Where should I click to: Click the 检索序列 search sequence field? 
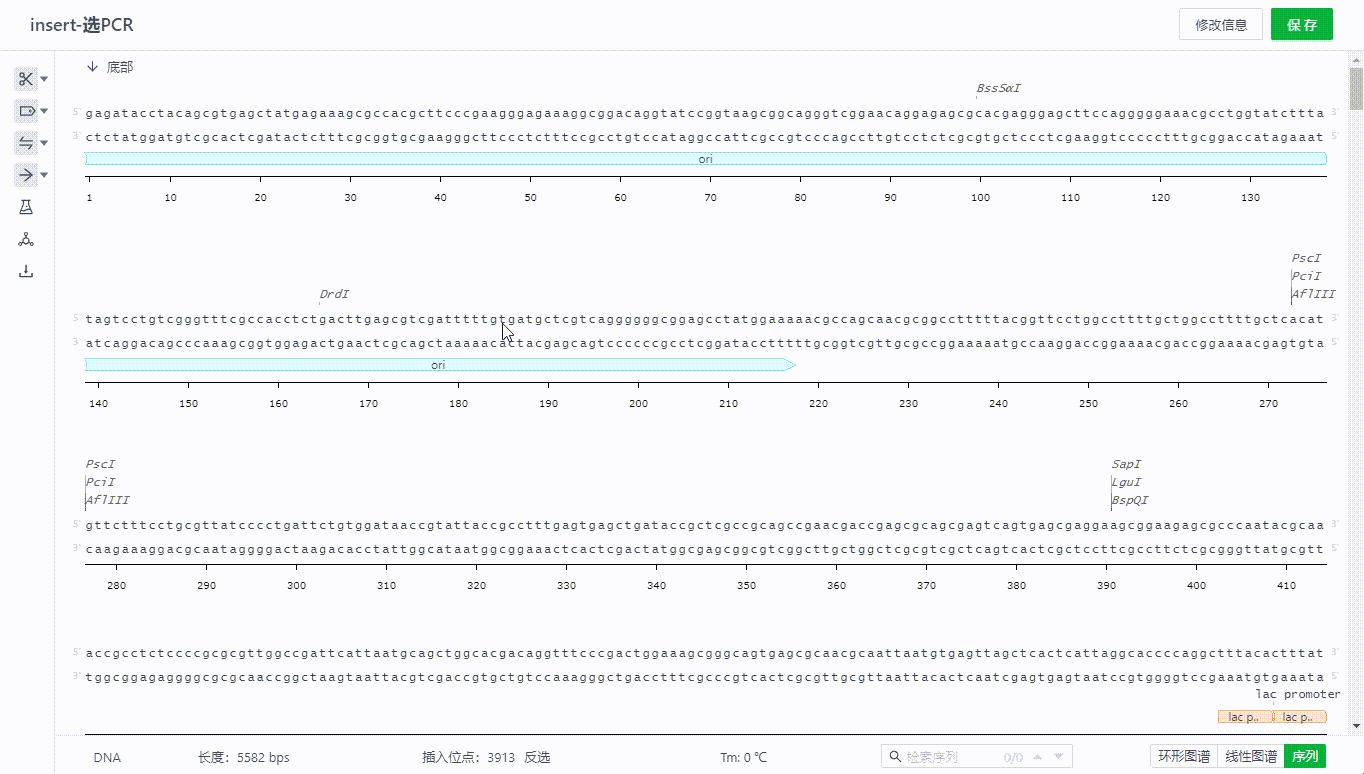coord(950,757)
